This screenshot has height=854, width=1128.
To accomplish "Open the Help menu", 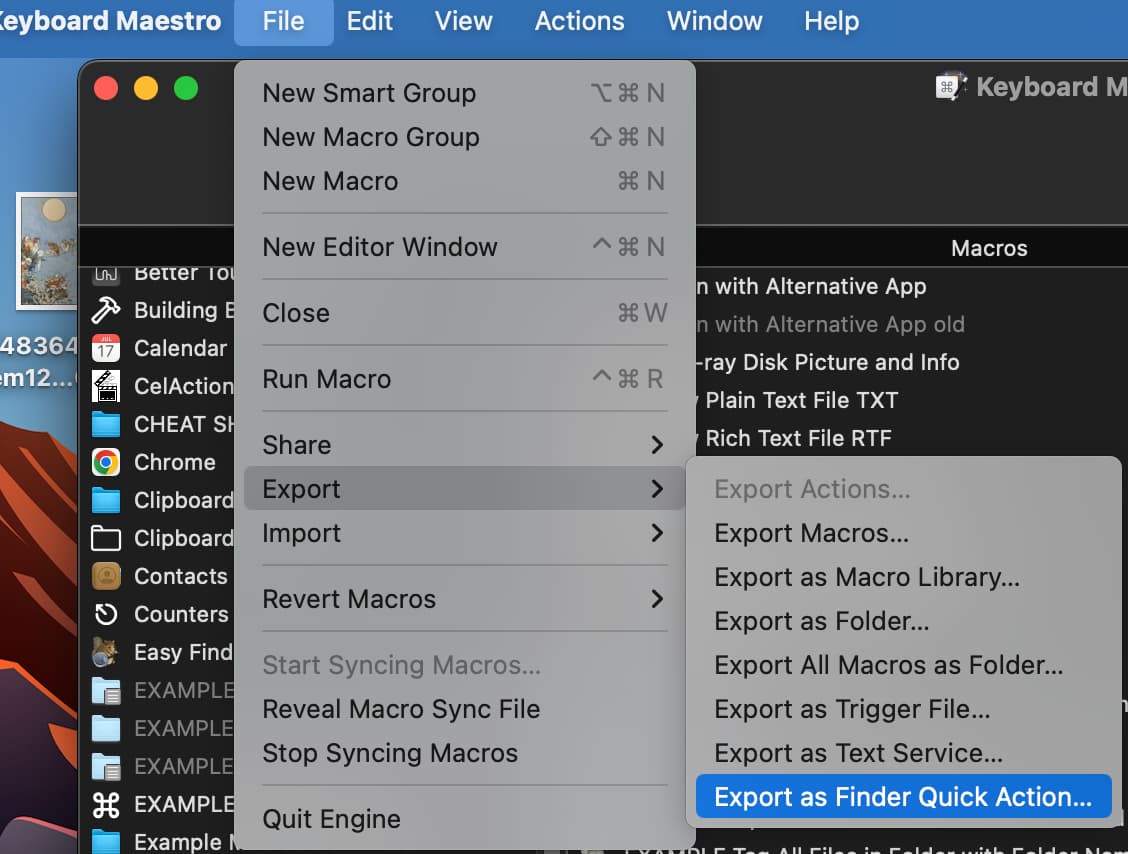I will [x=831, y=22].
